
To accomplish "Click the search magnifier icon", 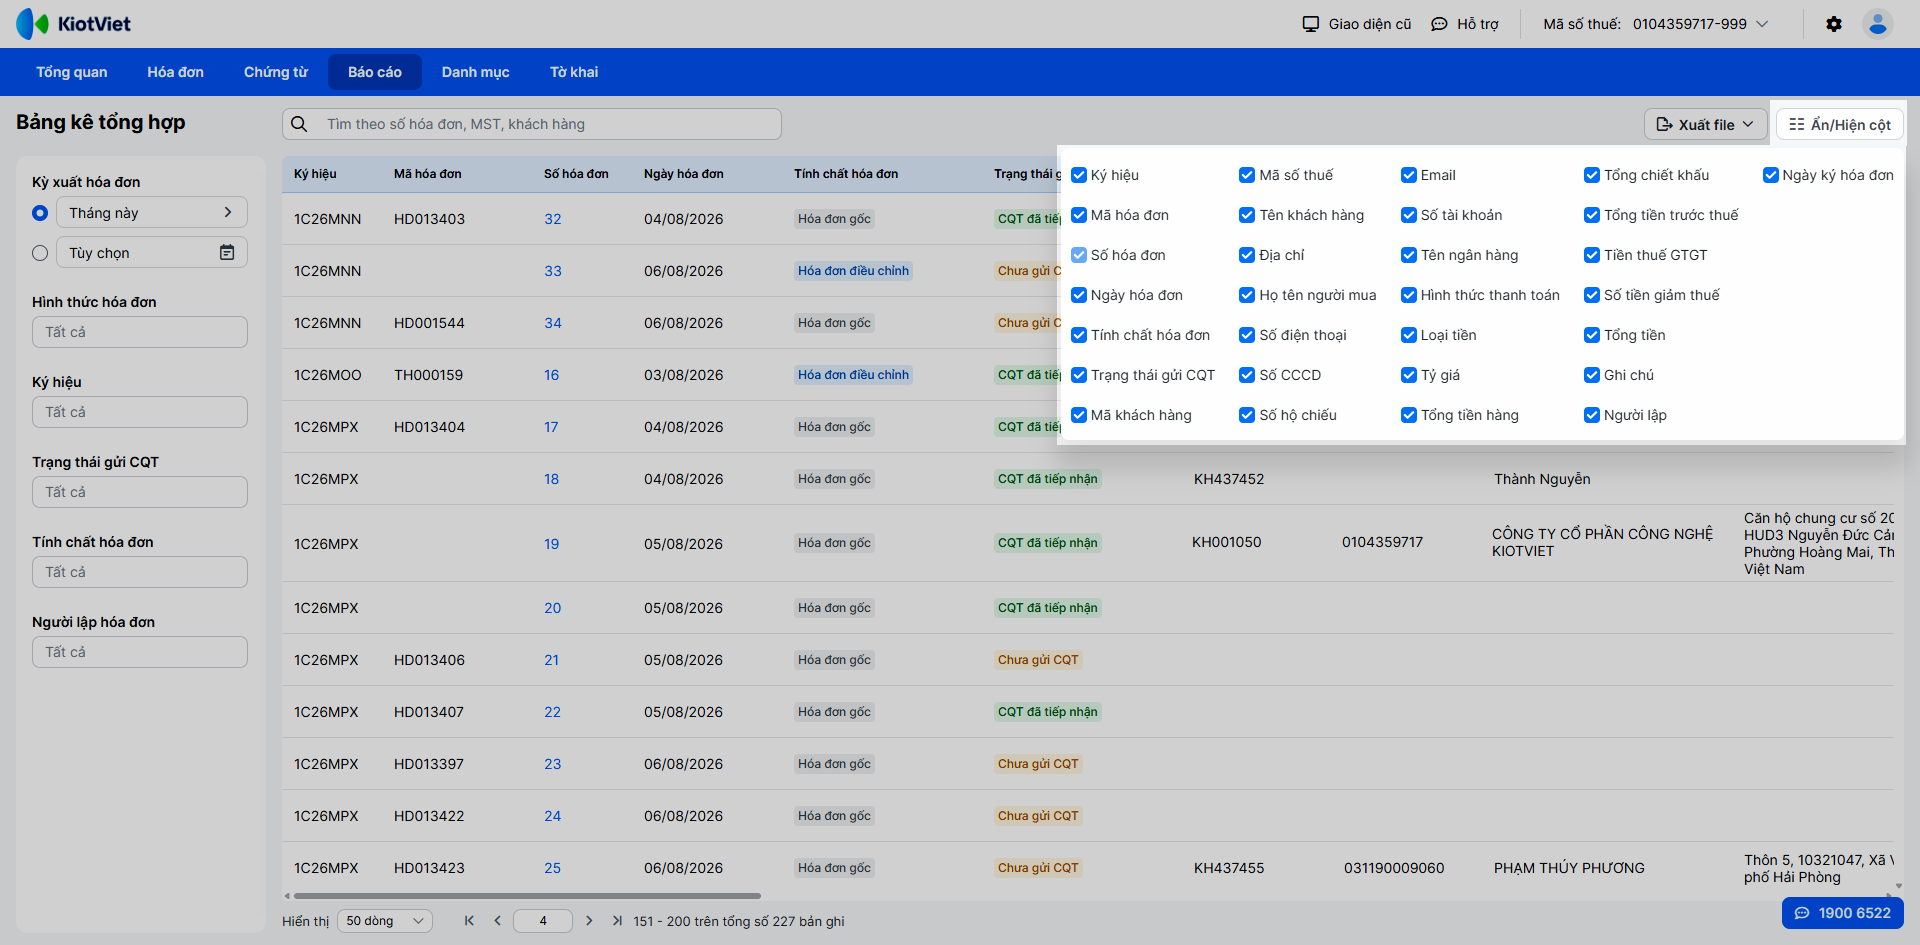I will (x=299, y=124).
